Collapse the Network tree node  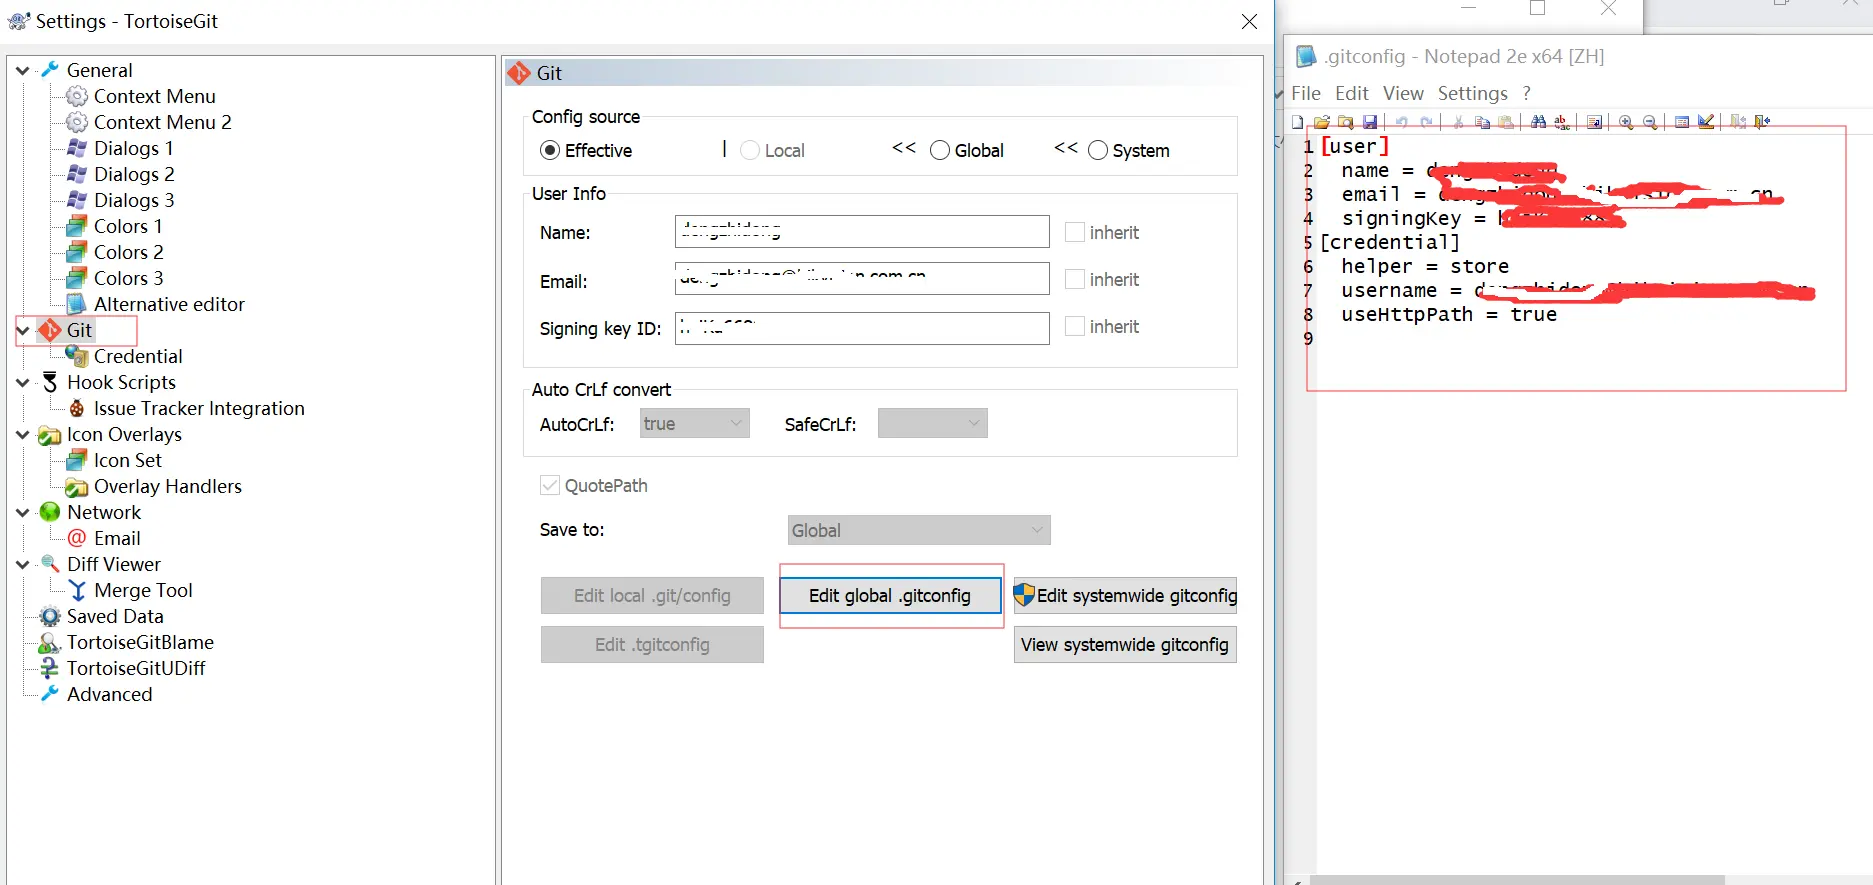click(x=23, y=512)
